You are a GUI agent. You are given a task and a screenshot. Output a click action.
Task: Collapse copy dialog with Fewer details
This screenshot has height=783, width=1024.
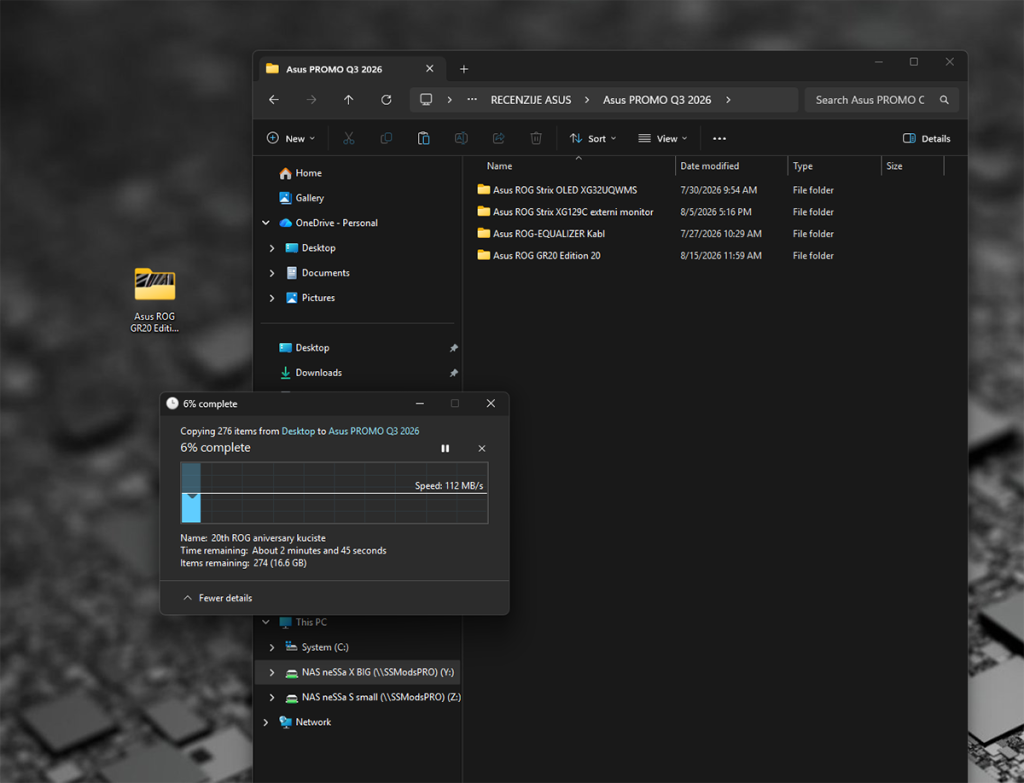(x=218, y=598)
